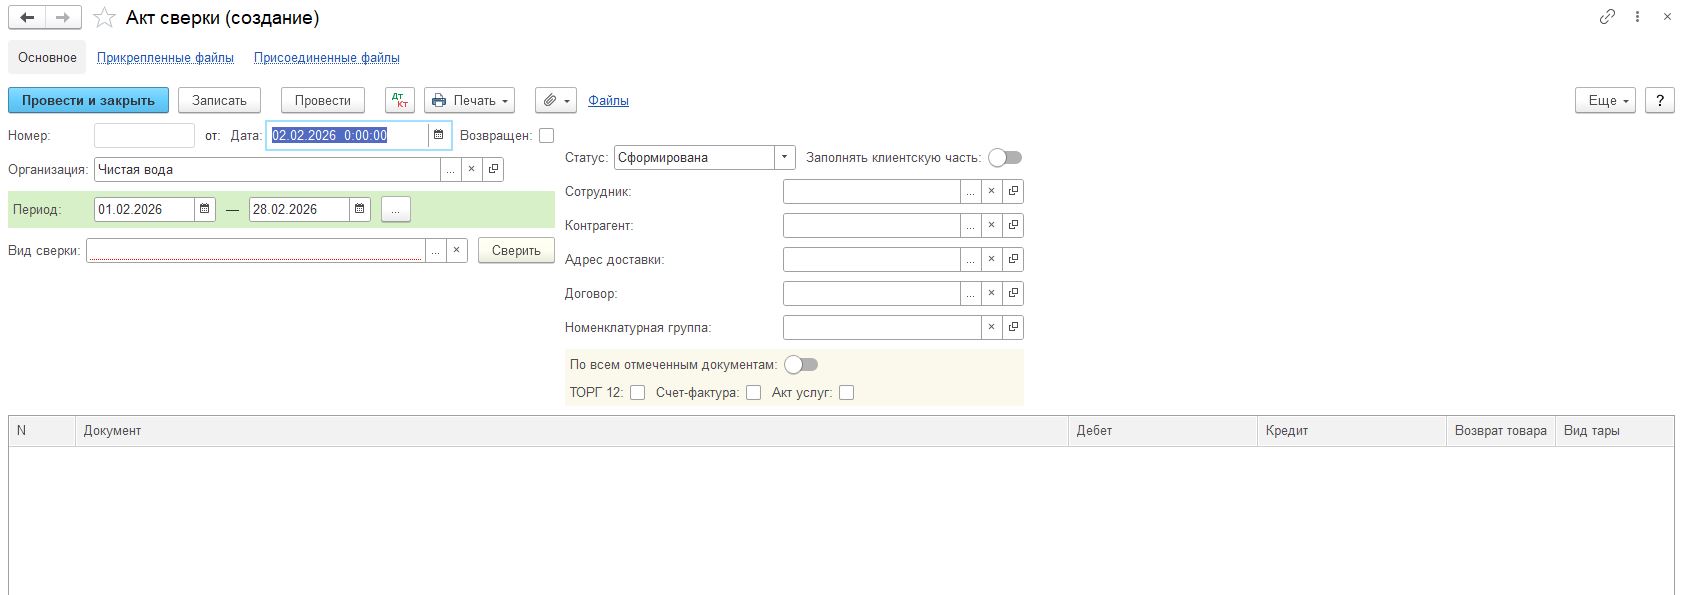Open calendar picker for Дата field
Image resolution: width=1681 pixels, height=595 pixels.
click(438, 135)
